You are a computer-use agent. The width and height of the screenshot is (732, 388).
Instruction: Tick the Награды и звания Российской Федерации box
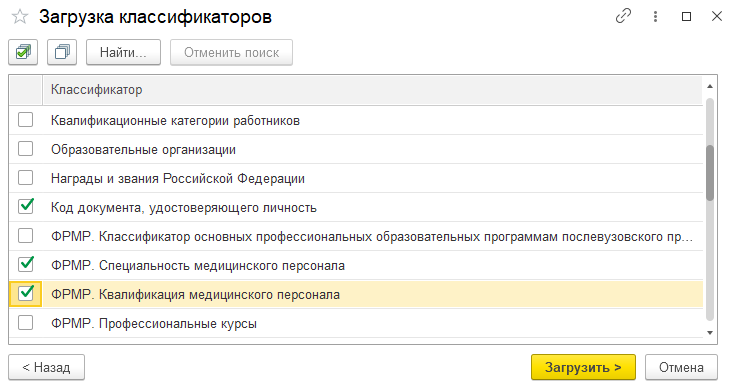click(x=26, y=178)
